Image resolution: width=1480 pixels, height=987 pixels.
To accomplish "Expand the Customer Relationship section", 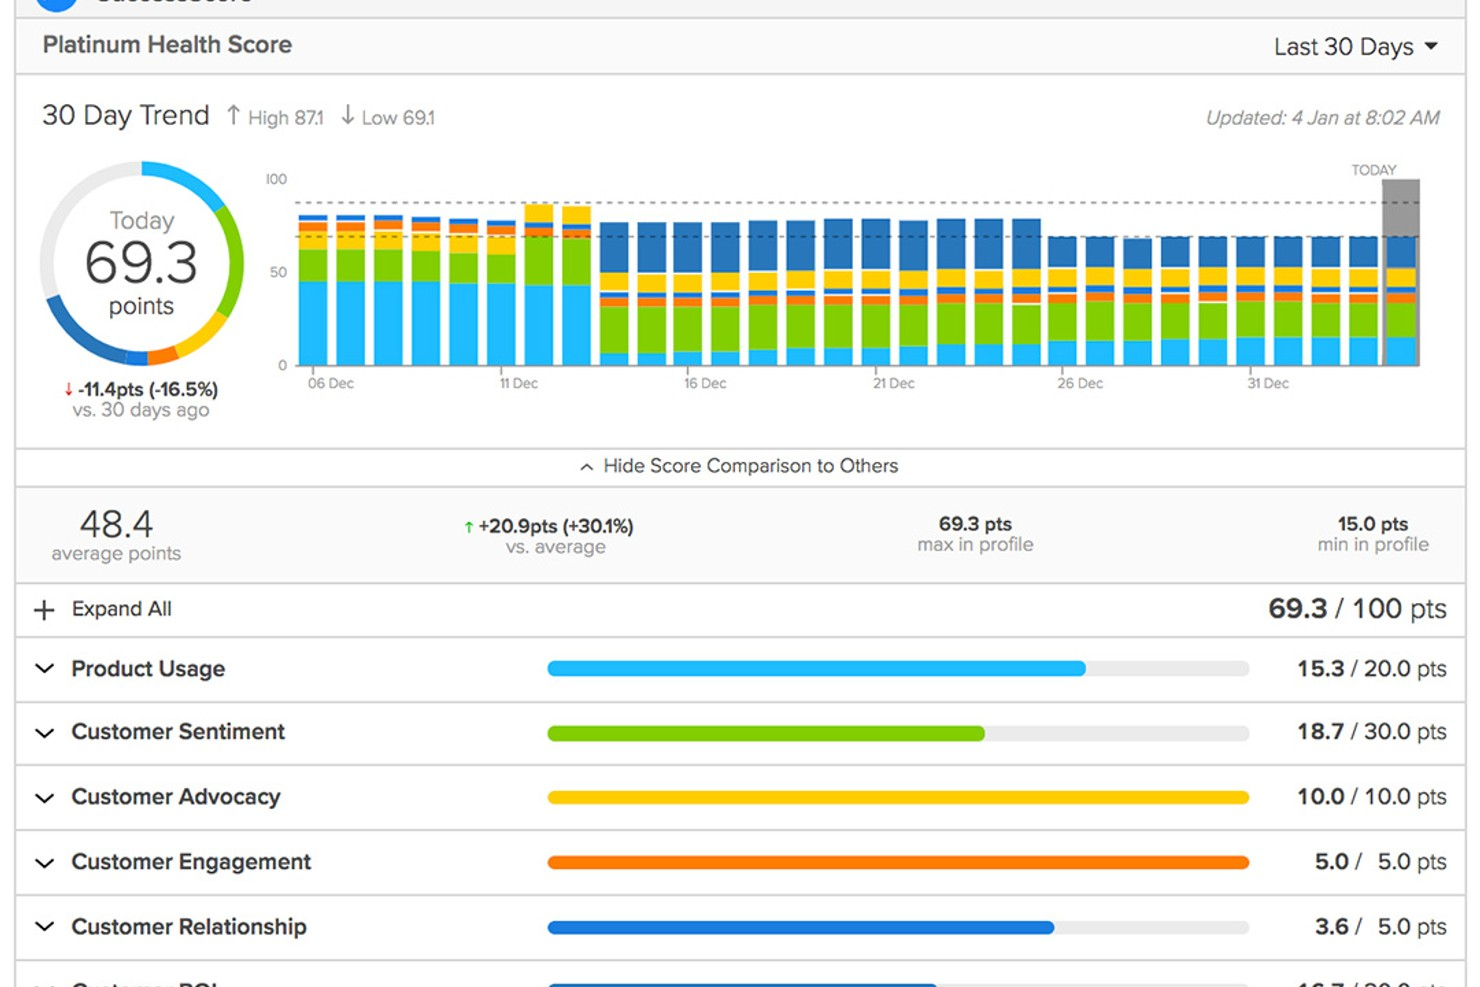I will (42, 927).
